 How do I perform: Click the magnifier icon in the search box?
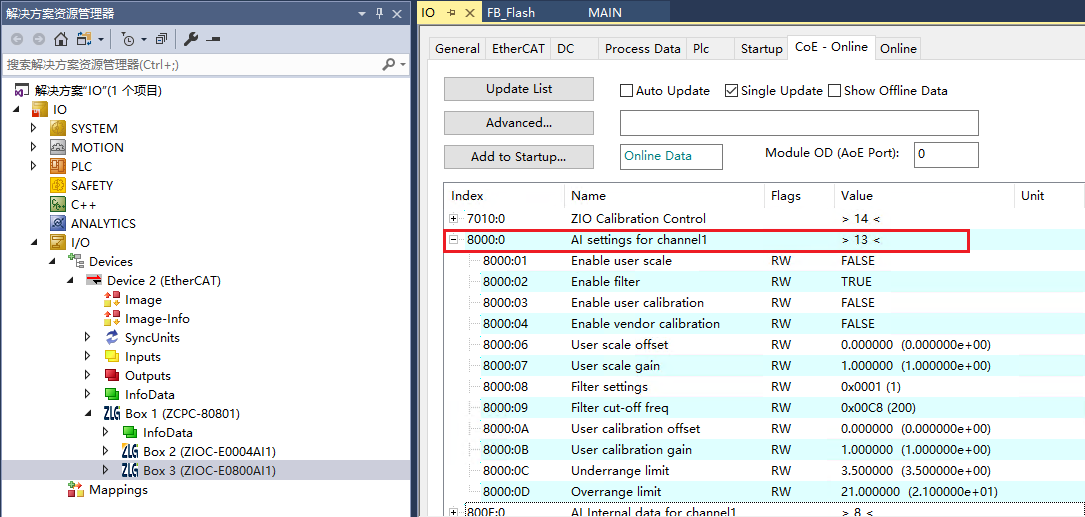tap(389, 64)
